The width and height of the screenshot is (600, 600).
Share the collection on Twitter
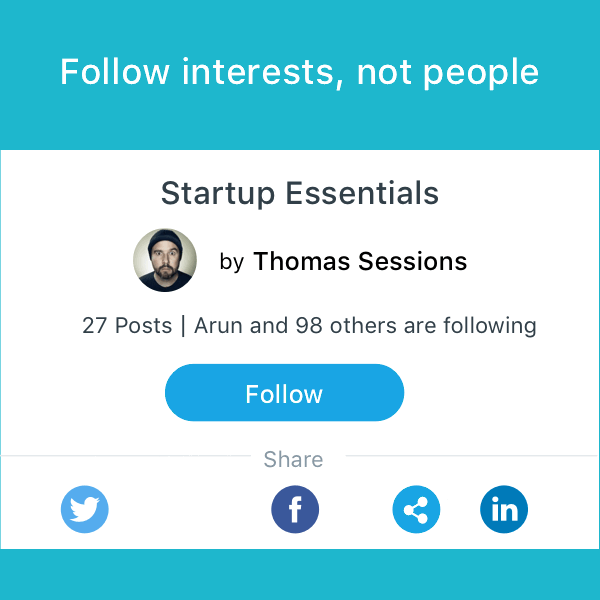click(x=85, y=510)
